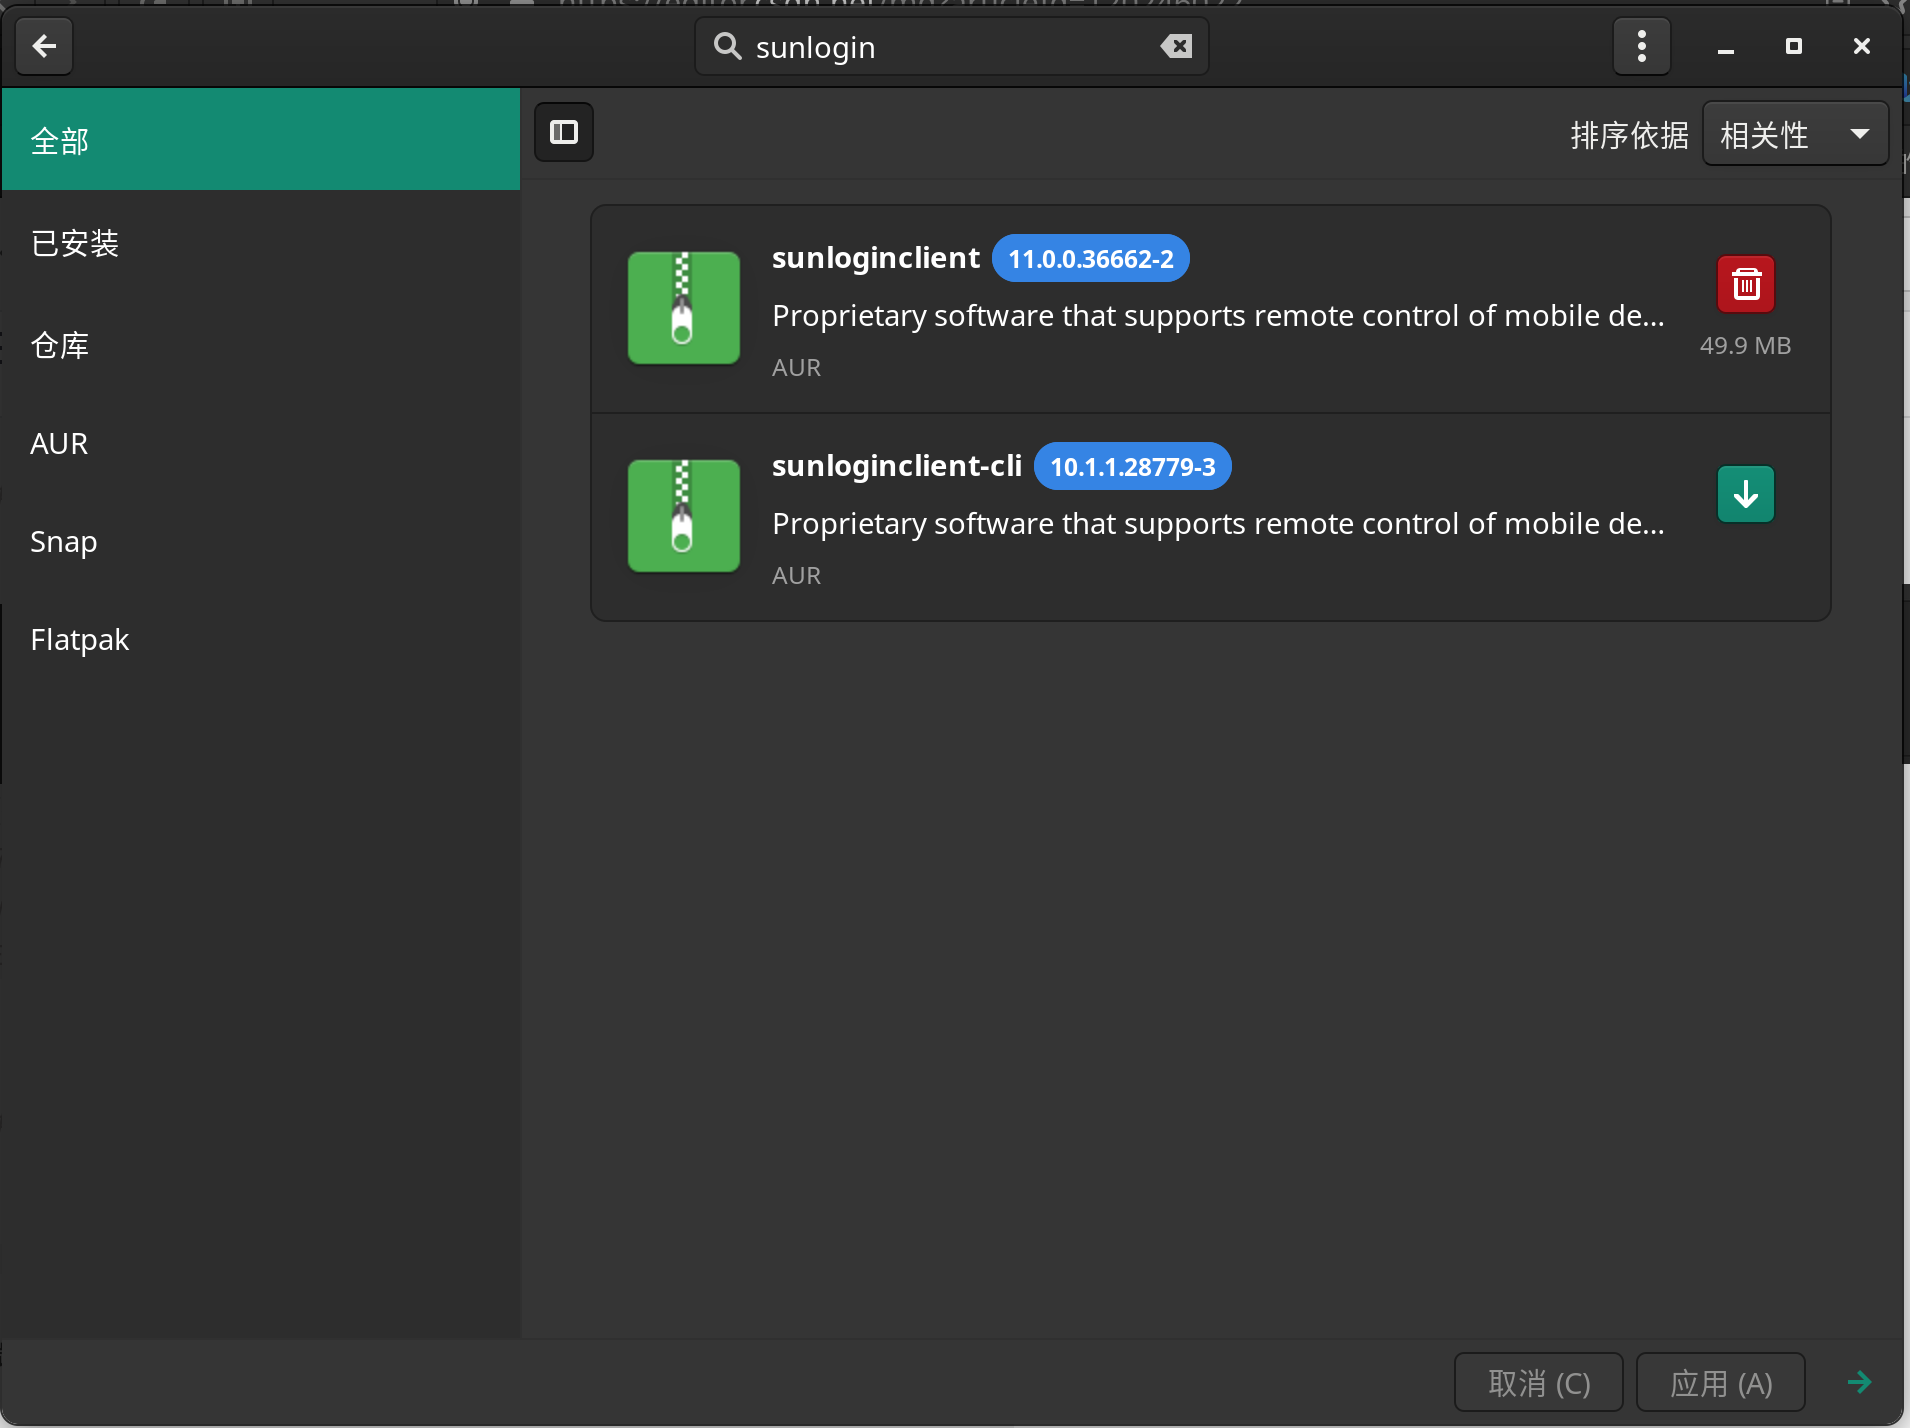Click version badge 10.1.1.28779-3

coord(1133,467)
